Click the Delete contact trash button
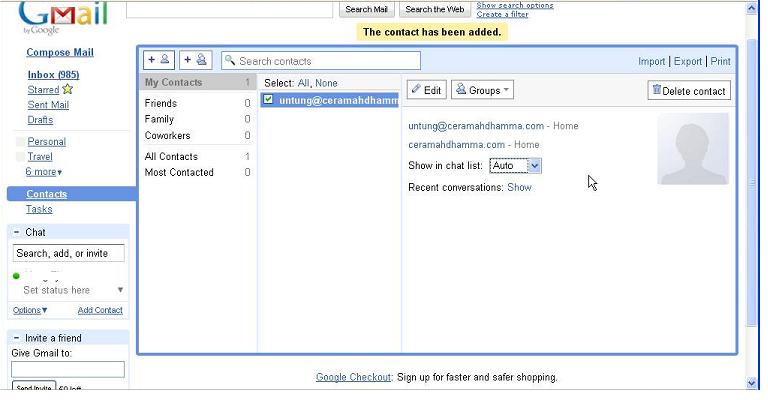 [x=689, y=91]
